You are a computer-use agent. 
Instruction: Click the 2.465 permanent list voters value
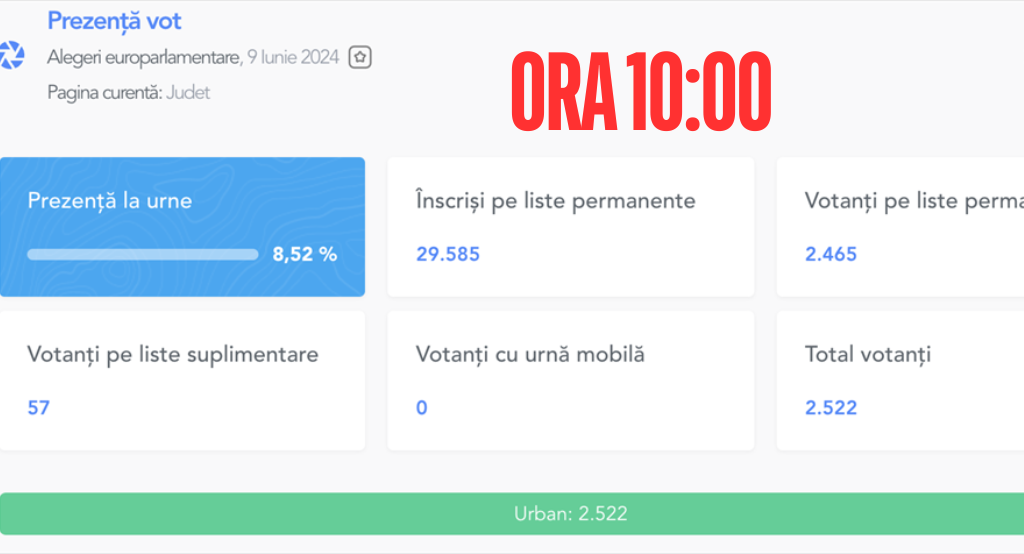(x=831, y=254)
